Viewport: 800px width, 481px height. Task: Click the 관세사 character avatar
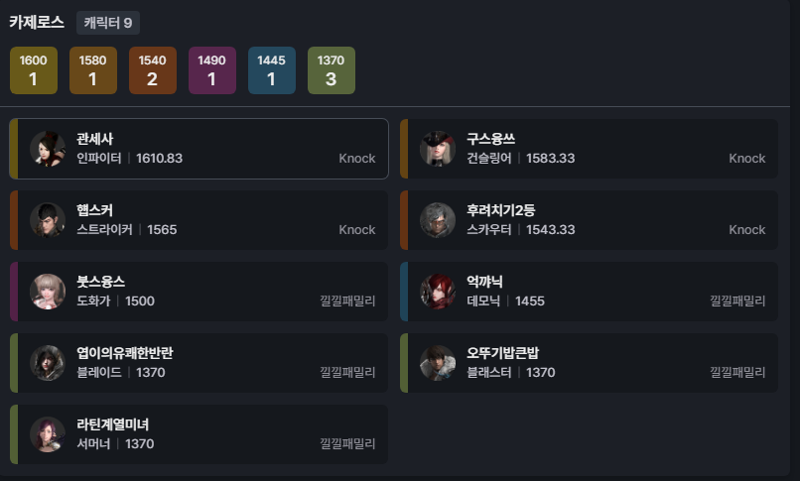47,149
